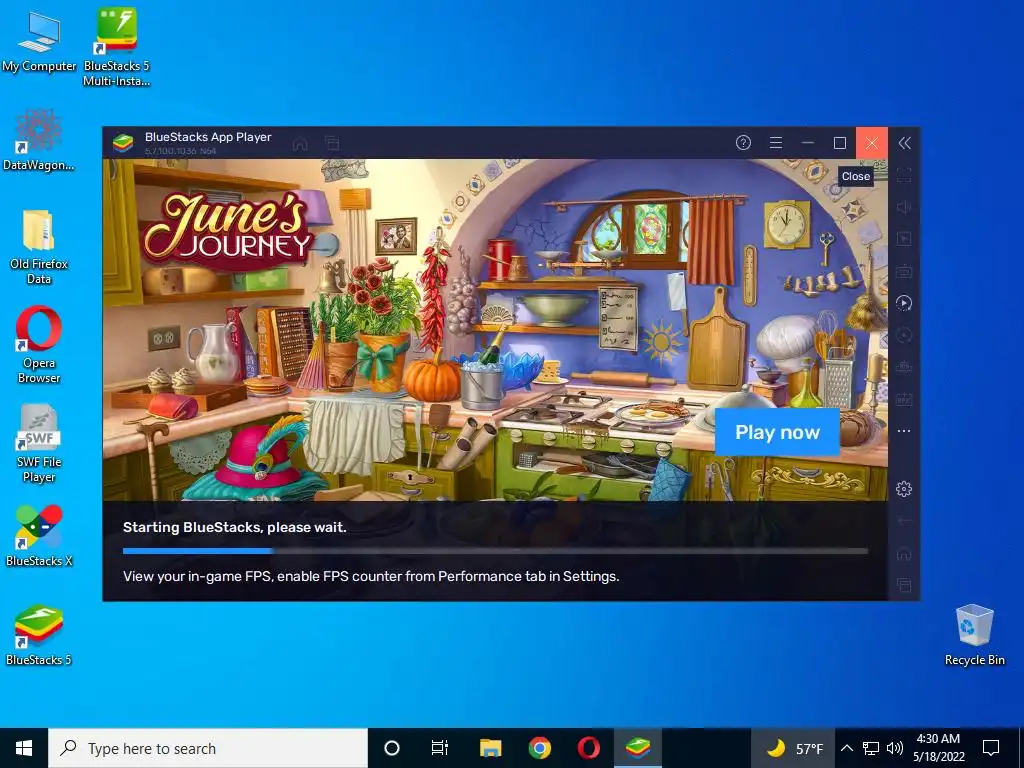
Task: Click the taskbar search box
Action: pyautogui.click(x=208, y=748)
